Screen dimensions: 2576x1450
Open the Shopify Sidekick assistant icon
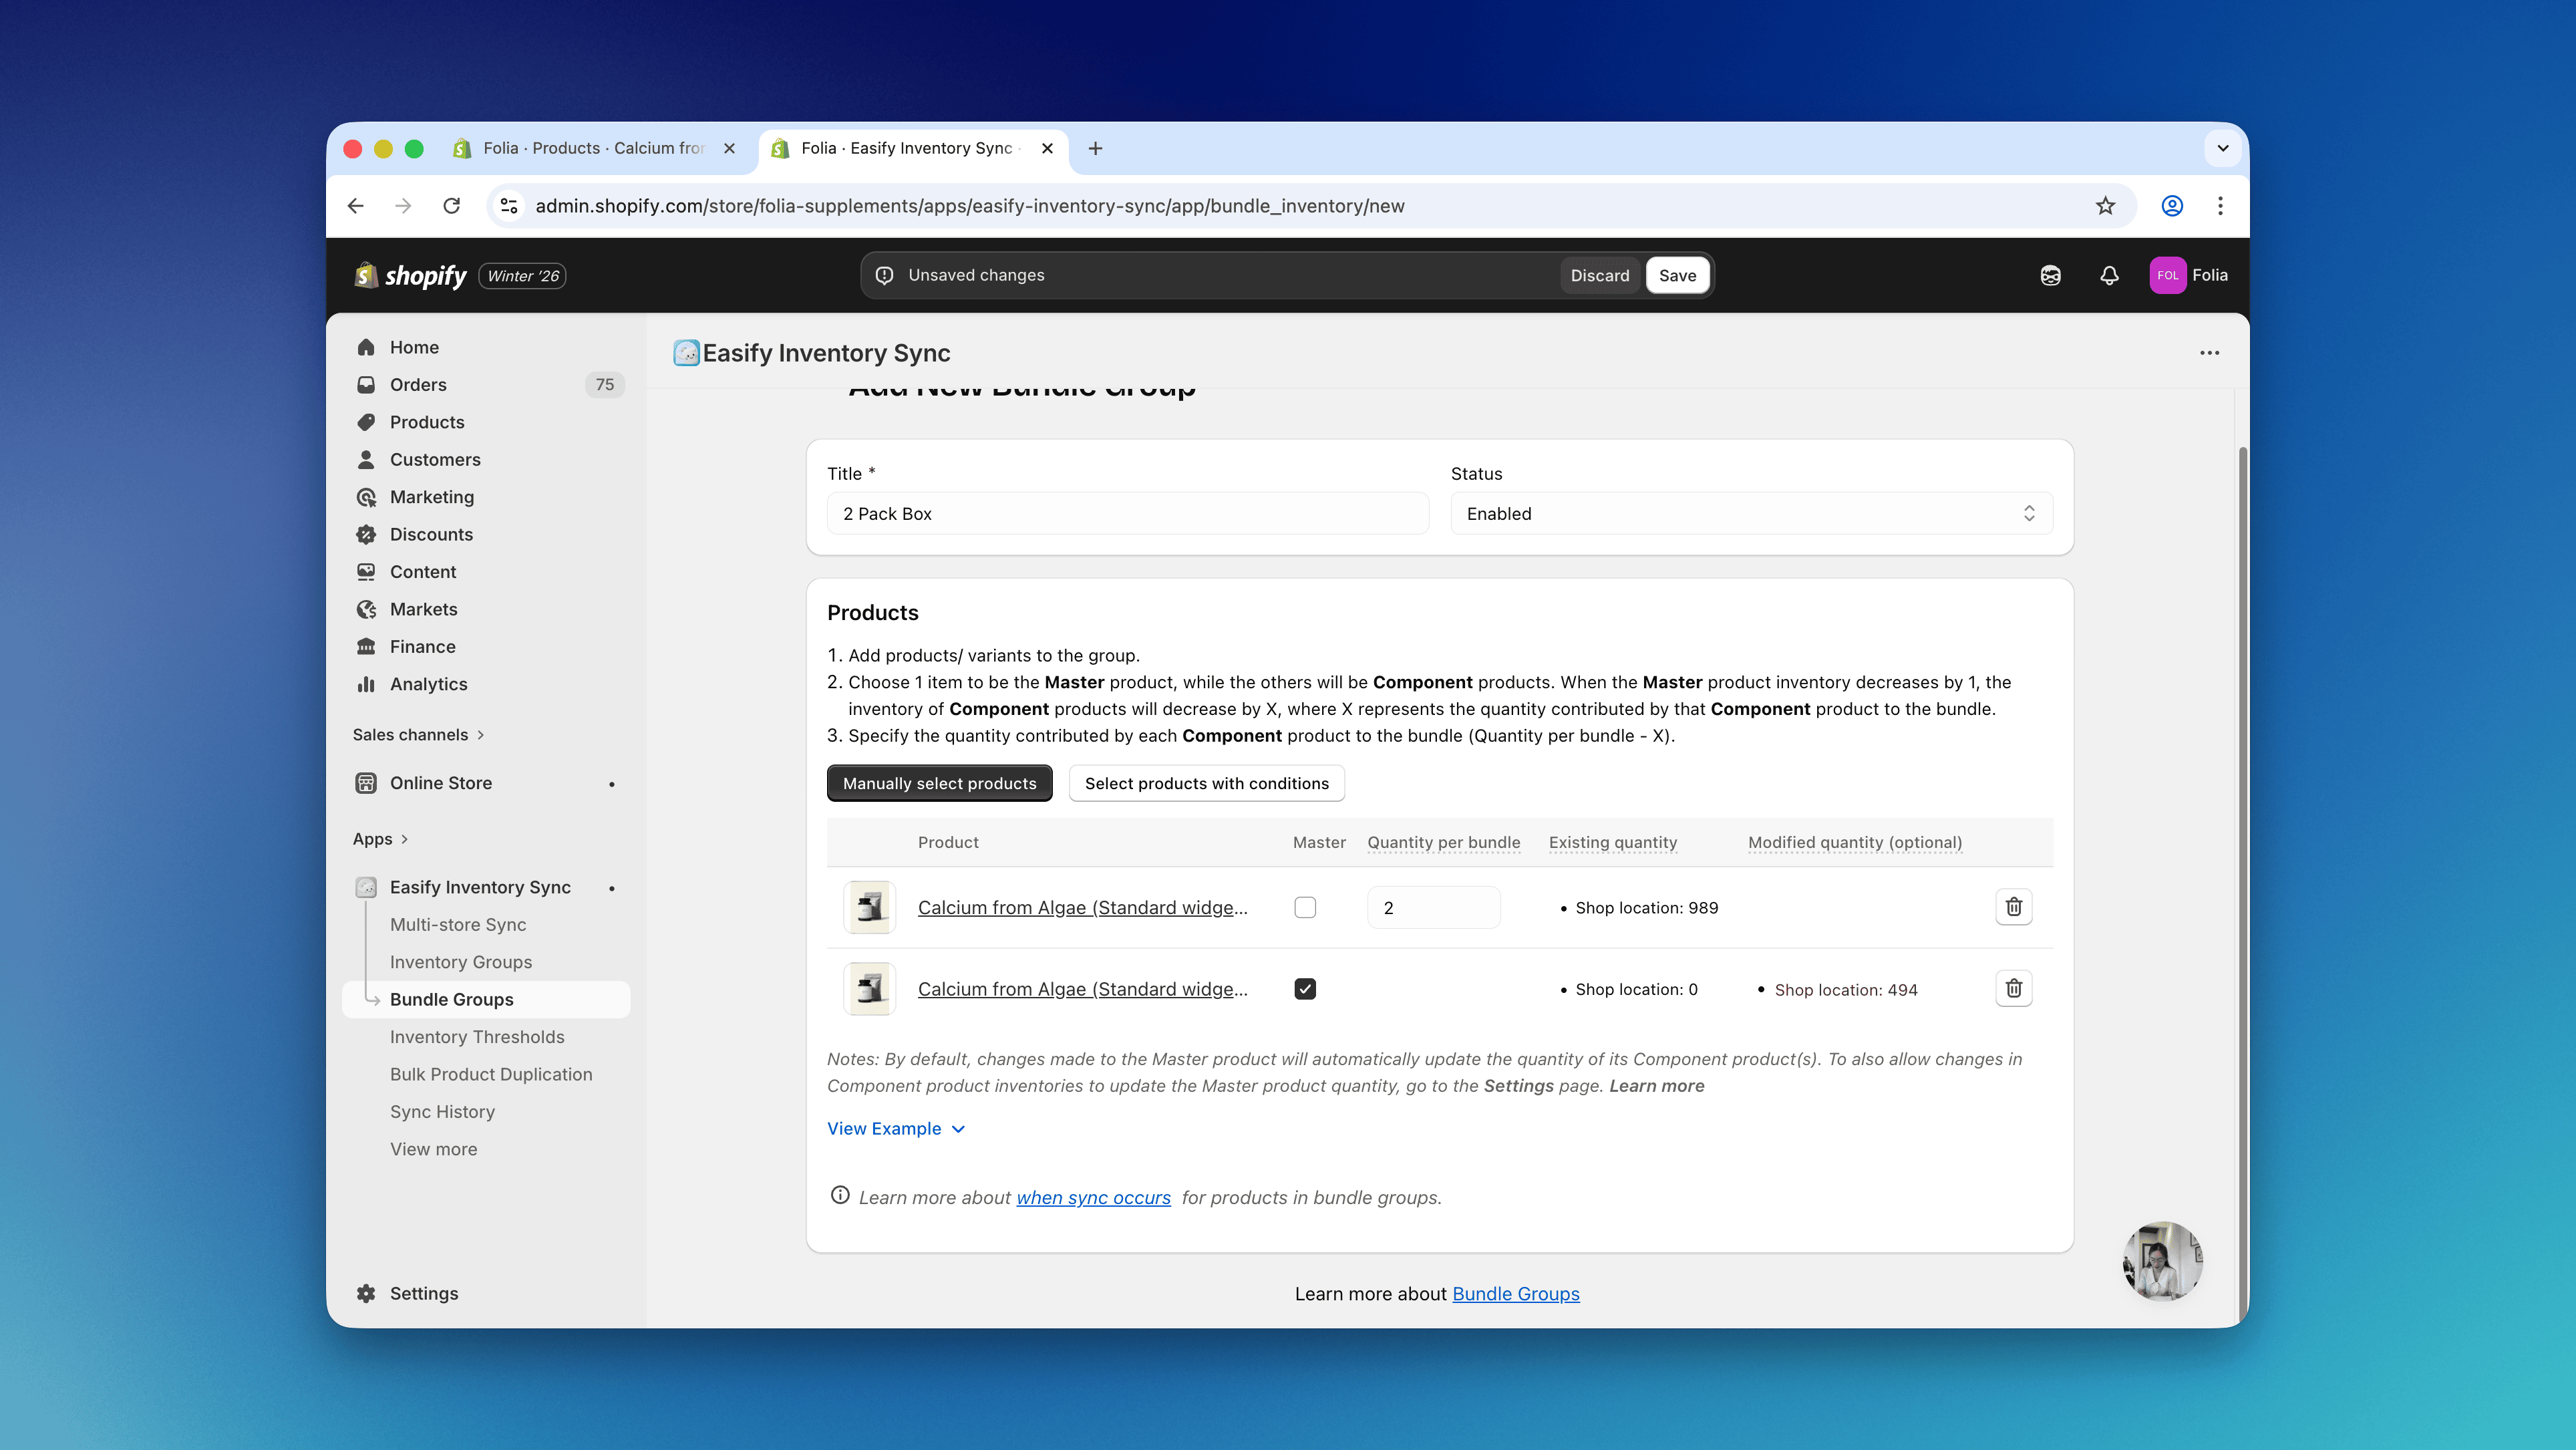pos(2050,275)
